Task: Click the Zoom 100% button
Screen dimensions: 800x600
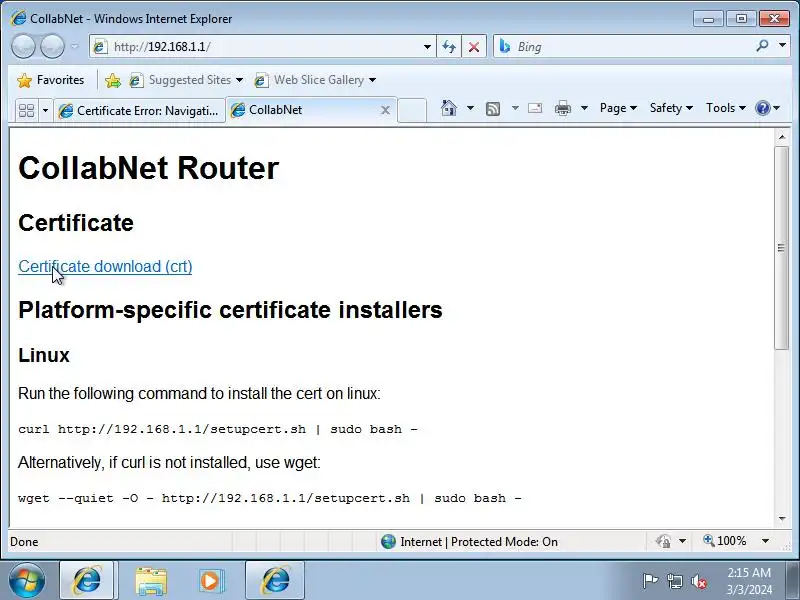Action: 724,541
